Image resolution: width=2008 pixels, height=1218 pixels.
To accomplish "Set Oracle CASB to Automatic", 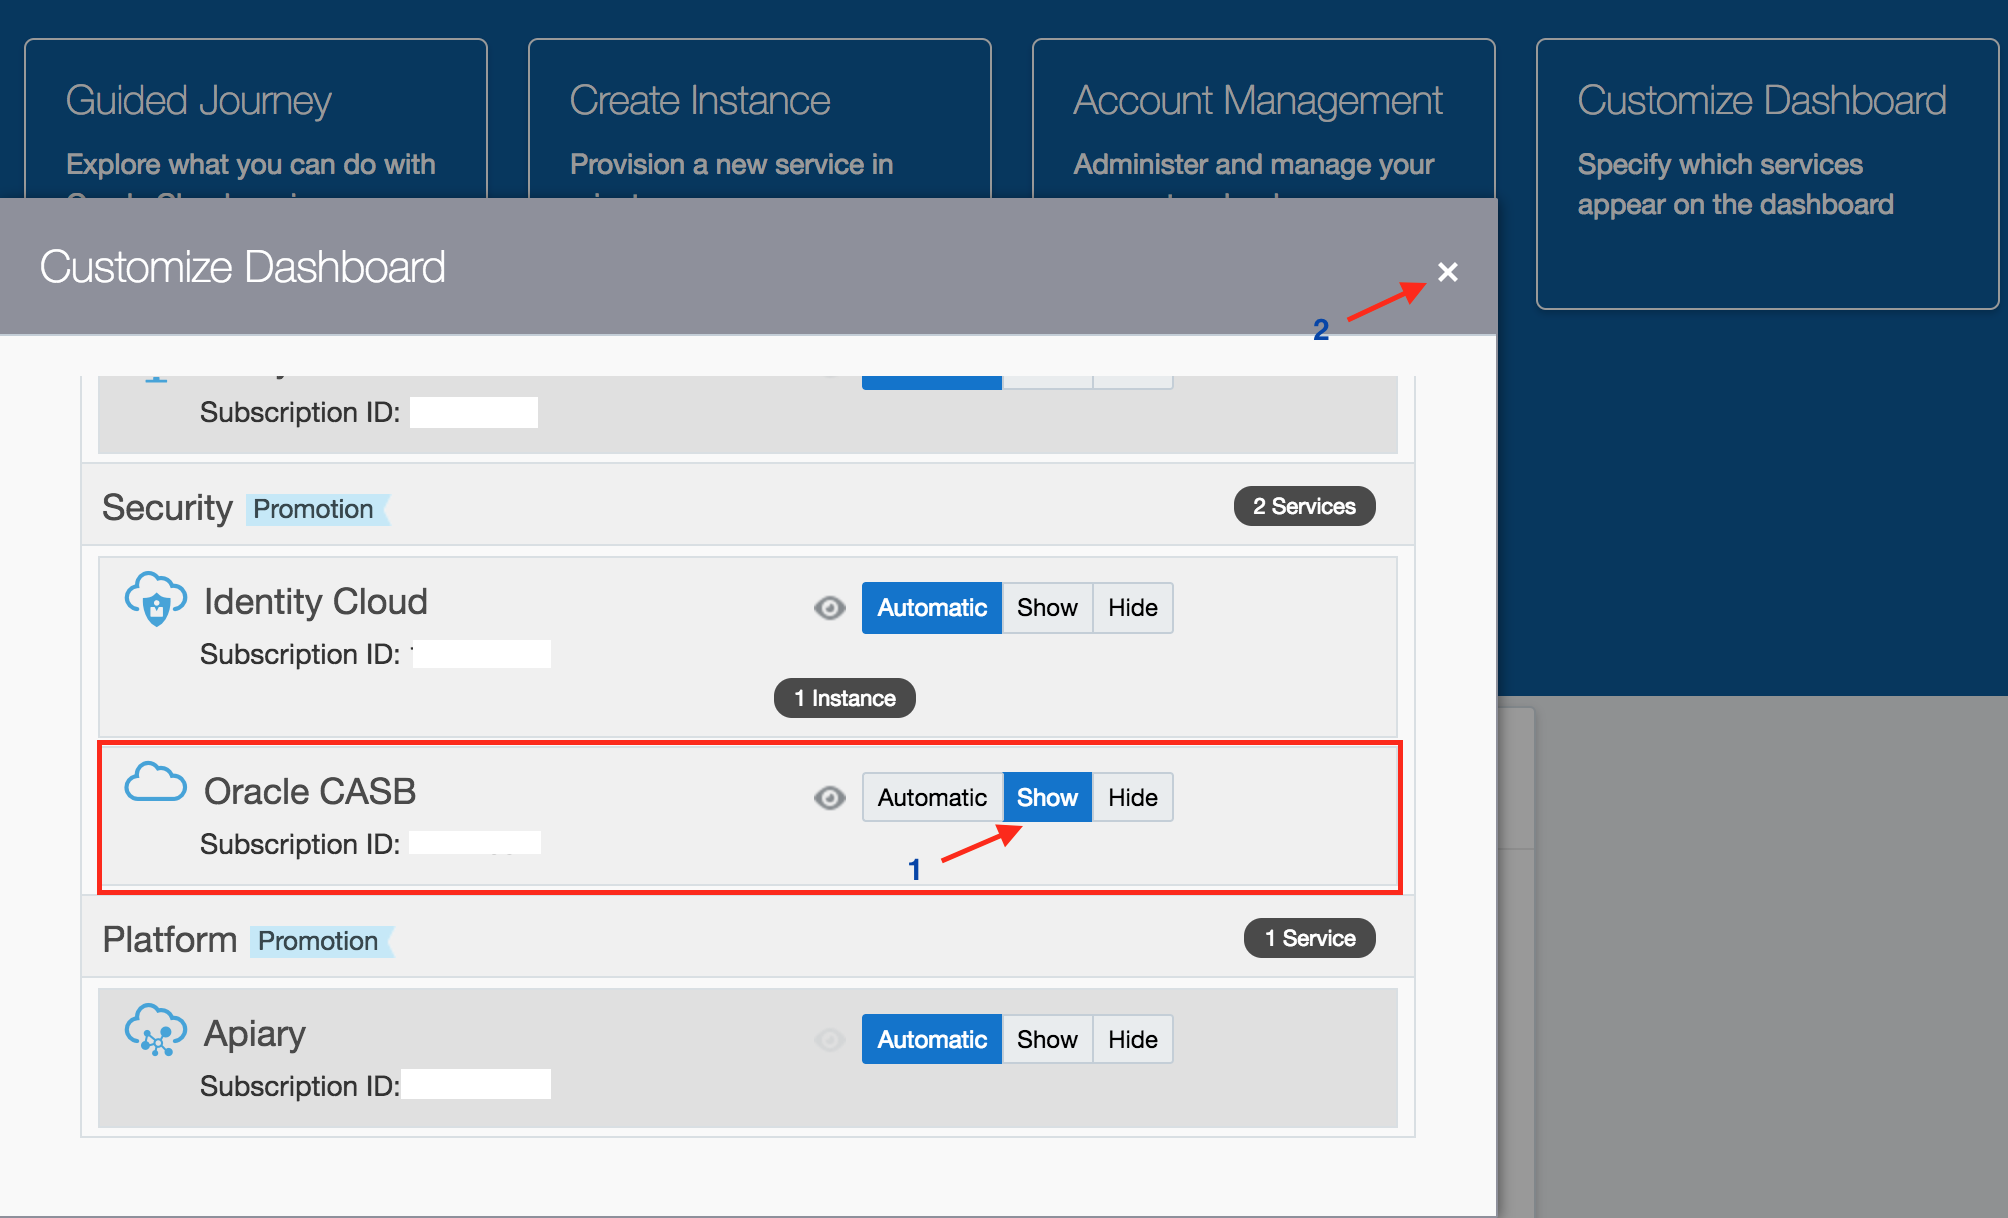I will [x=932, y=798].
